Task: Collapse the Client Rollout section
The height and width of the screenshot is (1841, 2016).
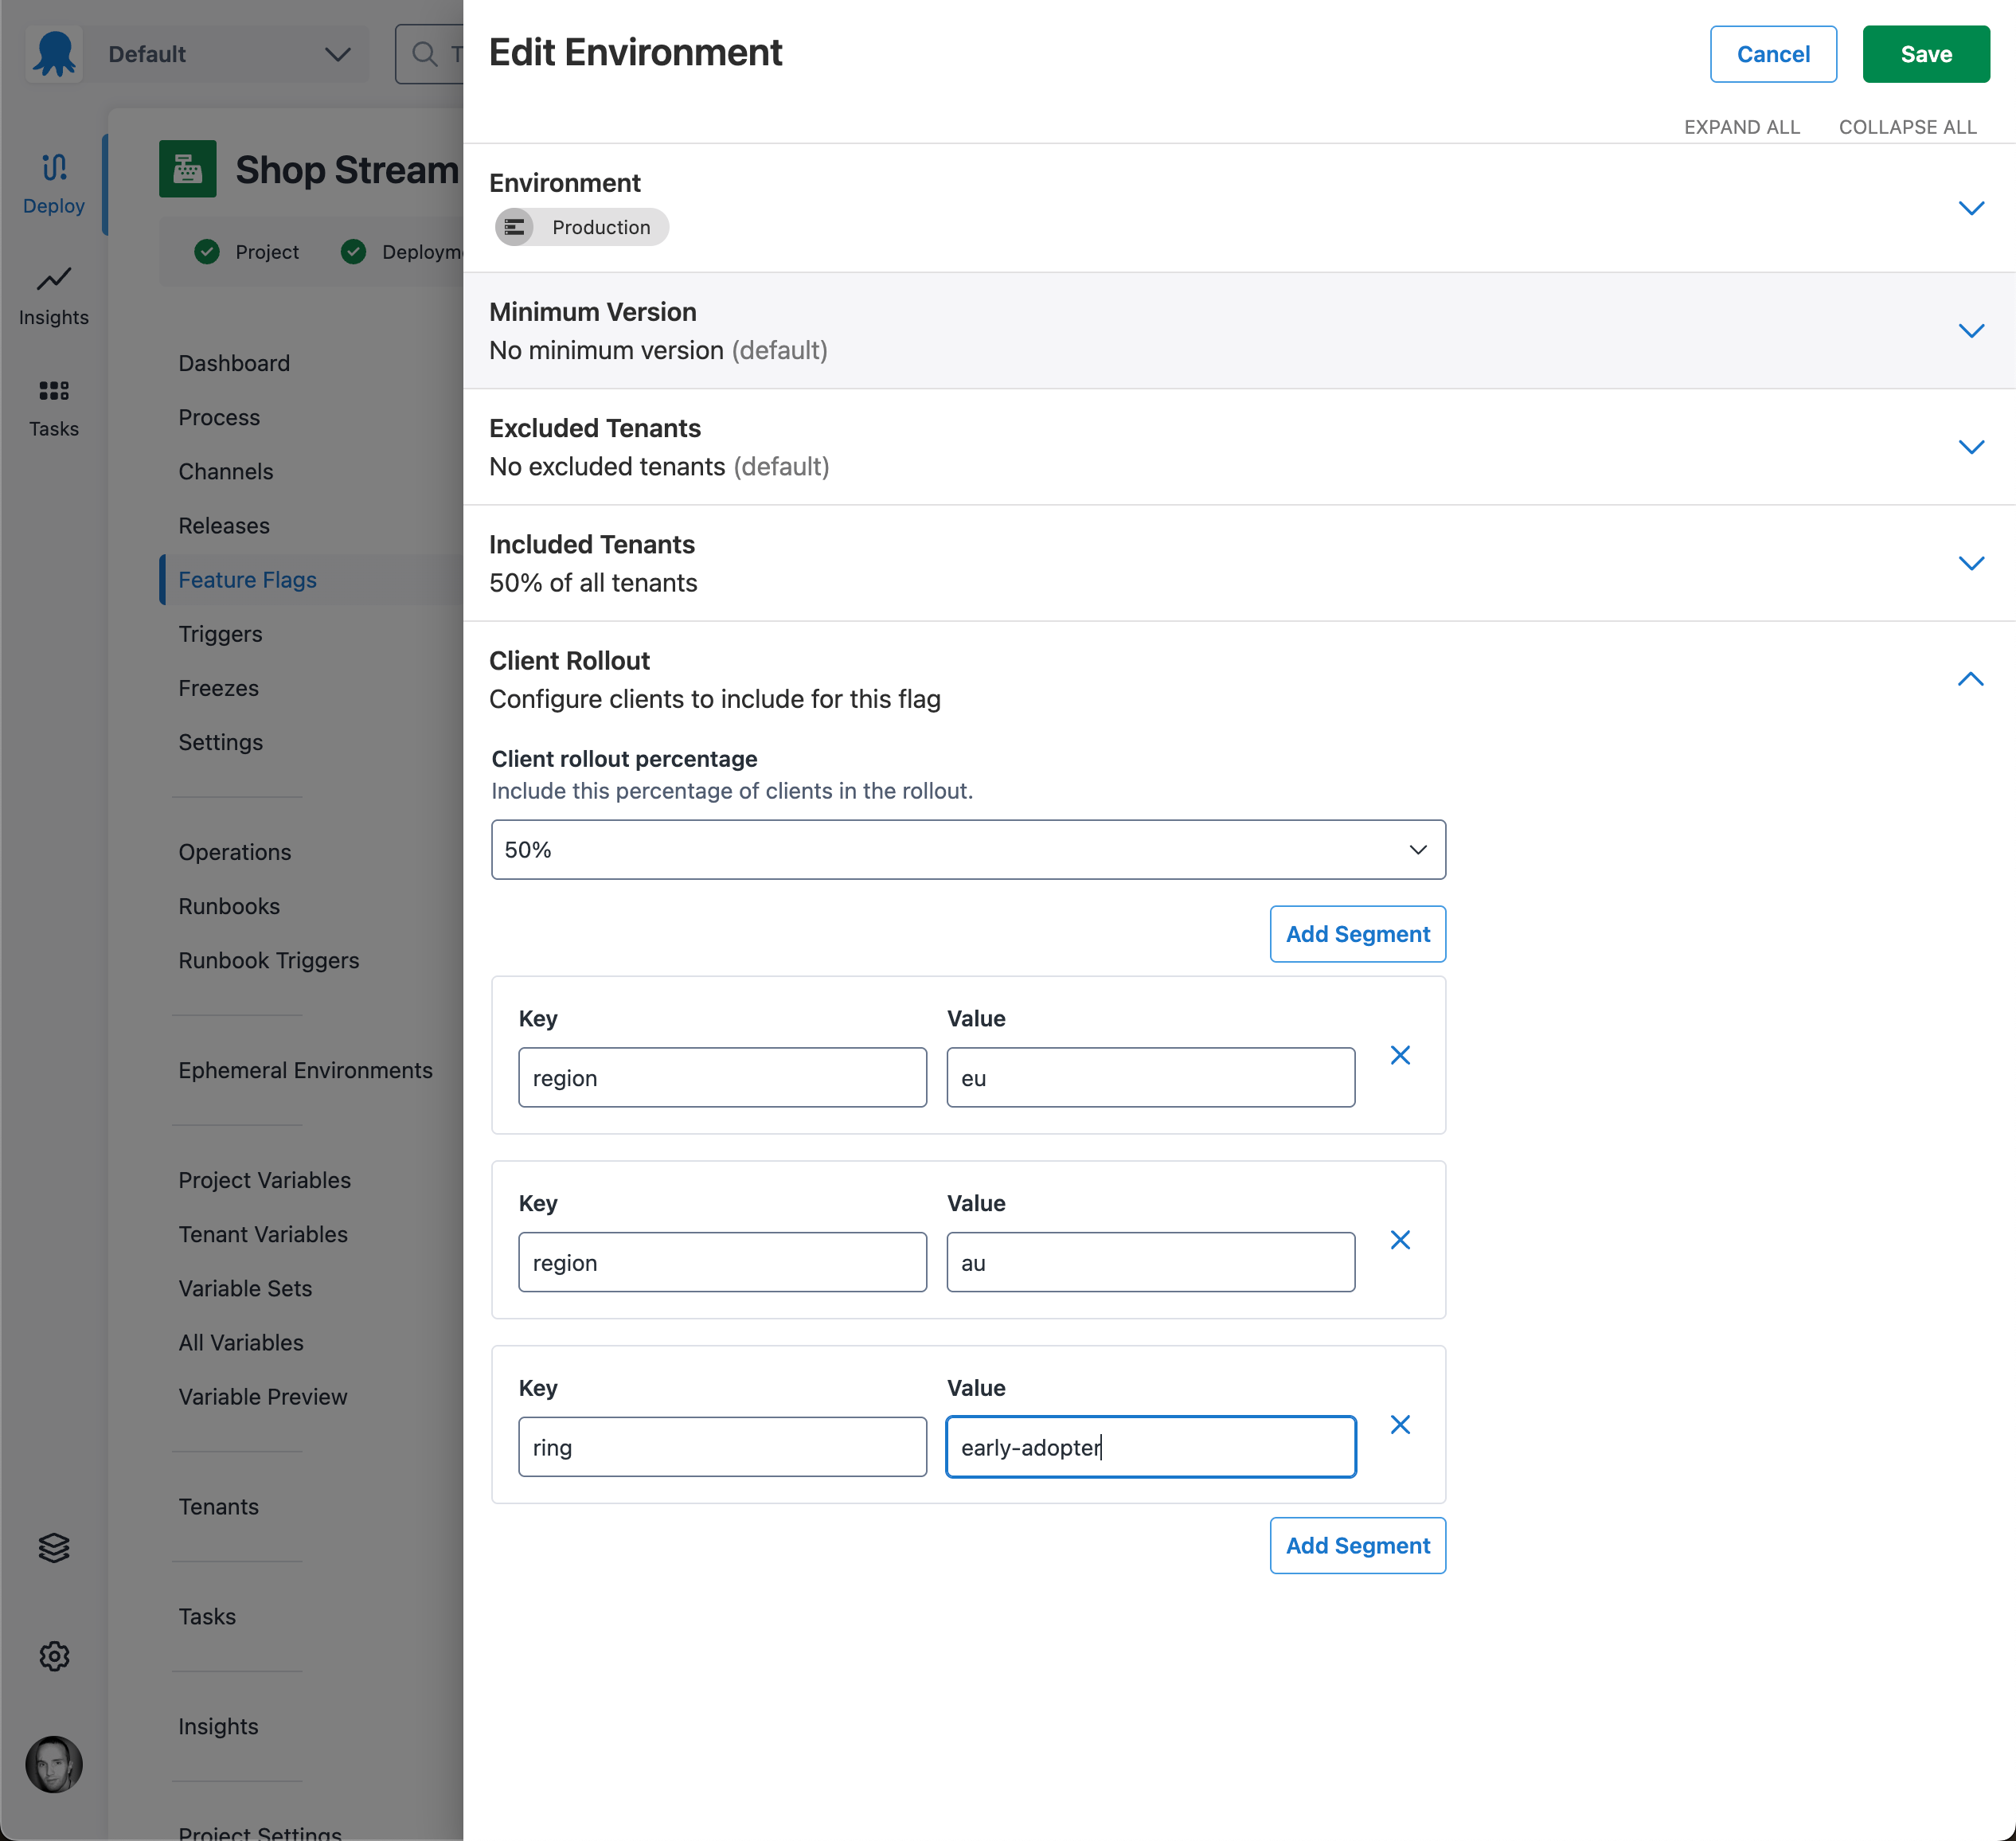Action: tap(1970, 679)
